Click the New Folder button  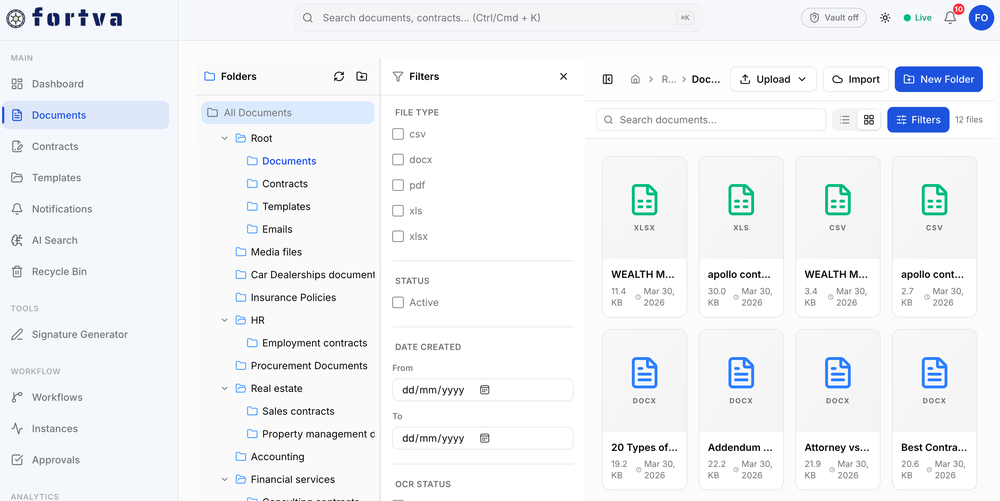939,79
